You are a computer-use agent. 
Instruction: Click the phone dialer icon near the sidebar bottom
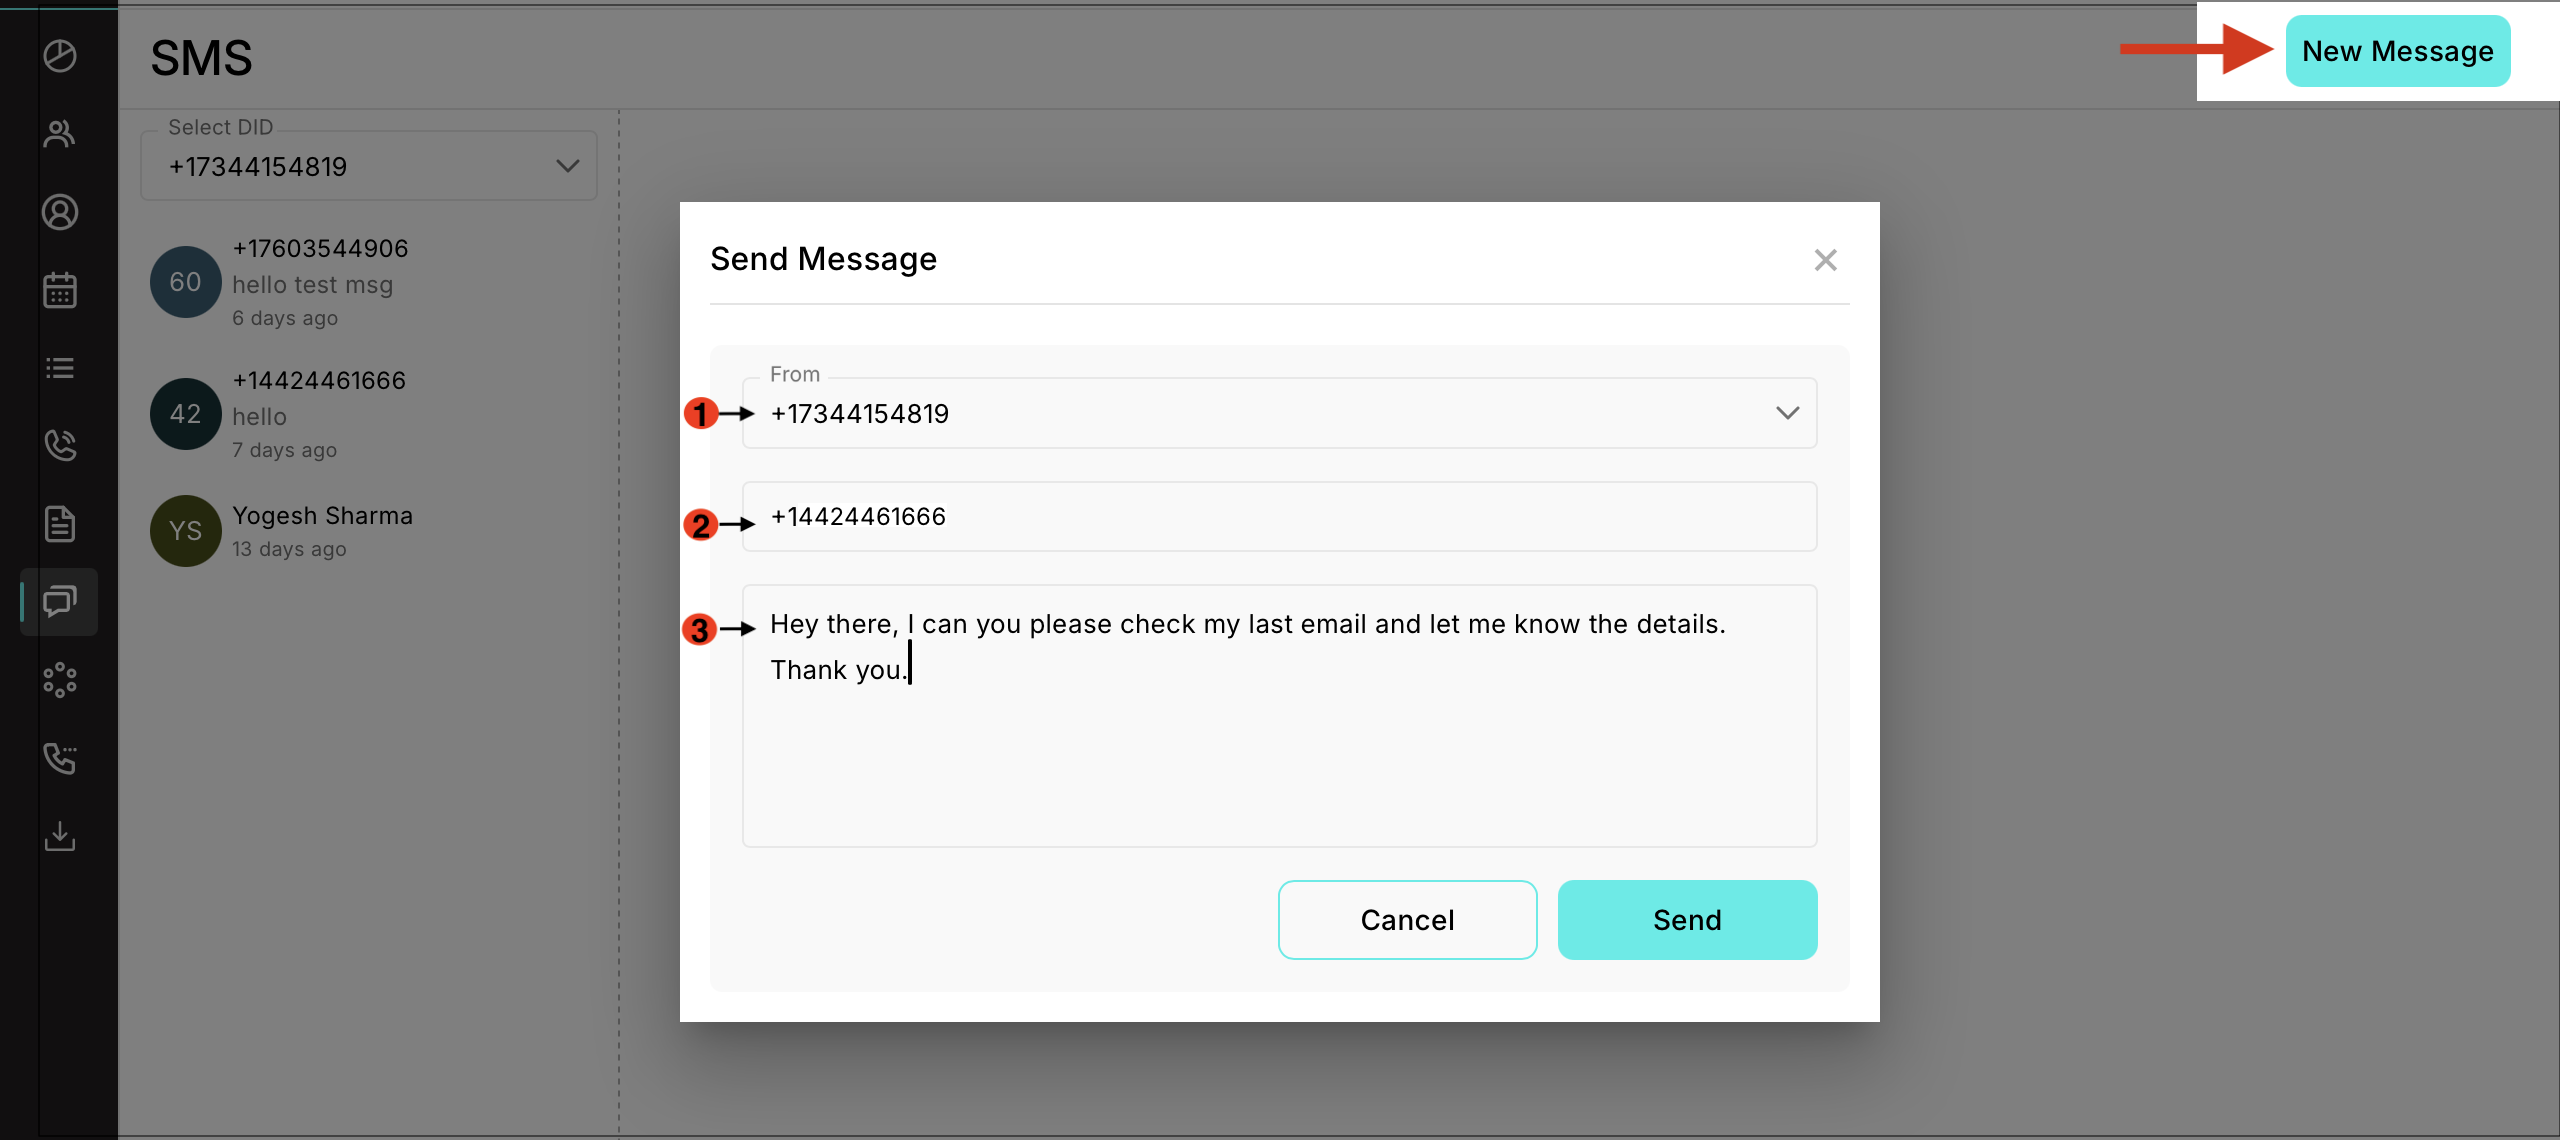point(60,758)
